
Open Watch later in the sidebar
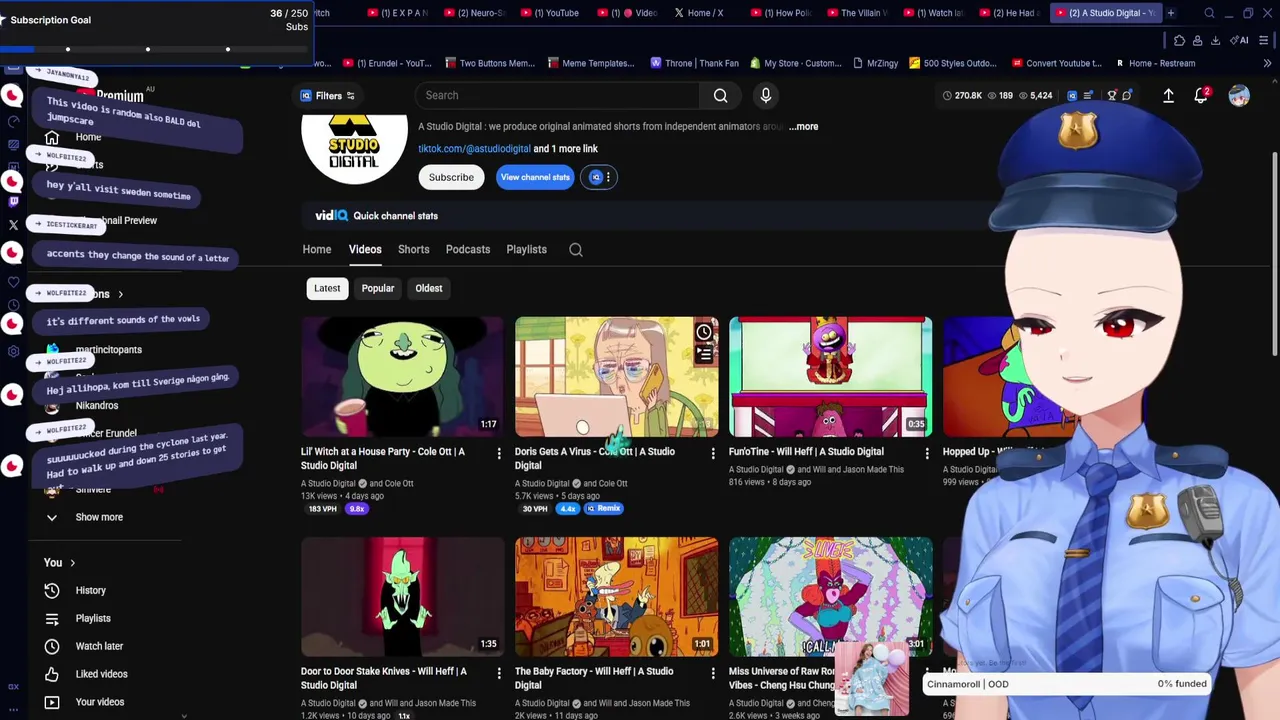[x=99, y=647]
